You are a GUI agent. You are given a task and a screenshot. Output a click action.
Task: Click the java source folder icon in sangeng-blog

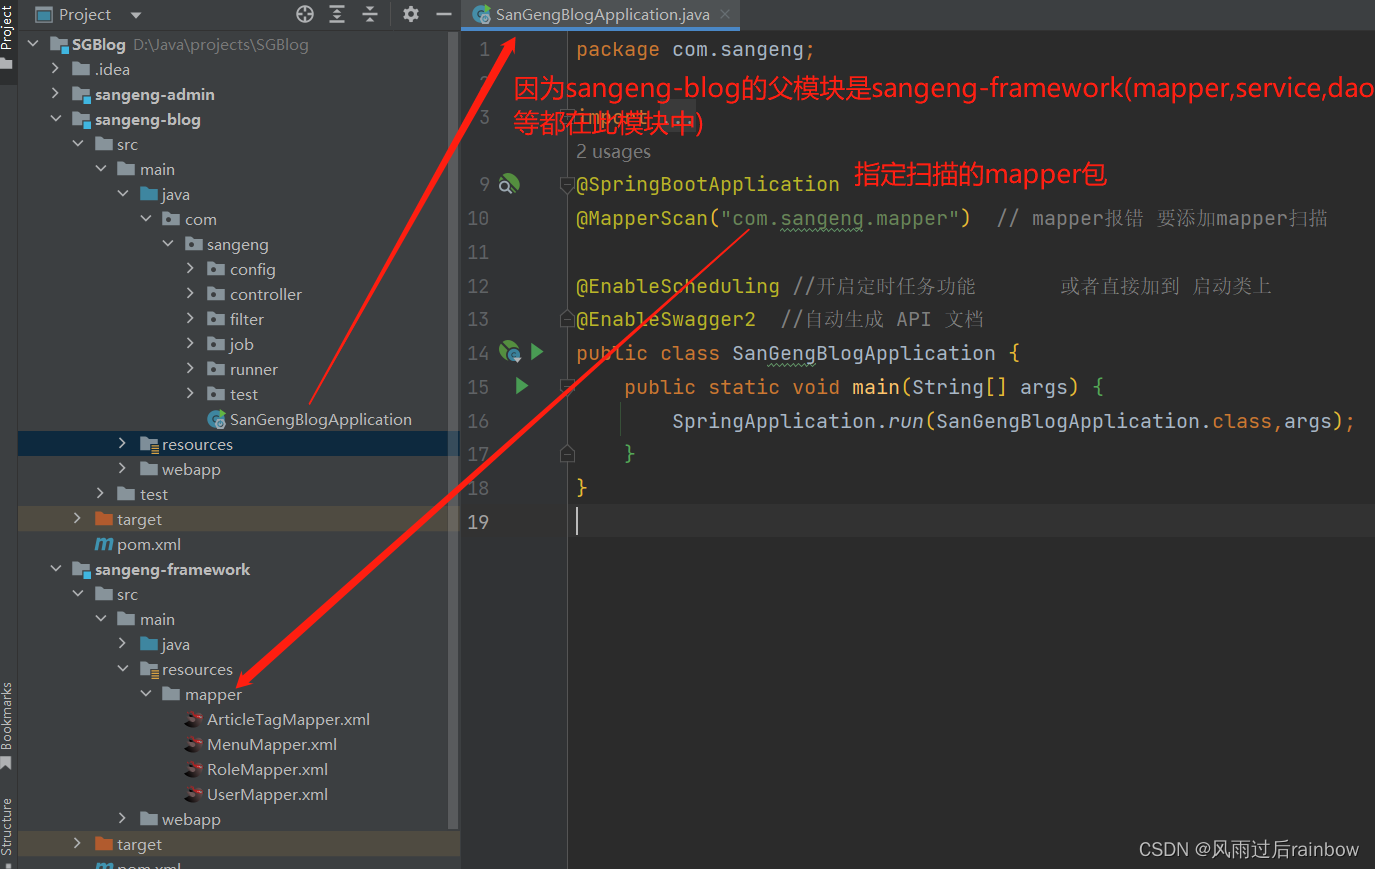pyautogui.click(x=149, y=194)
